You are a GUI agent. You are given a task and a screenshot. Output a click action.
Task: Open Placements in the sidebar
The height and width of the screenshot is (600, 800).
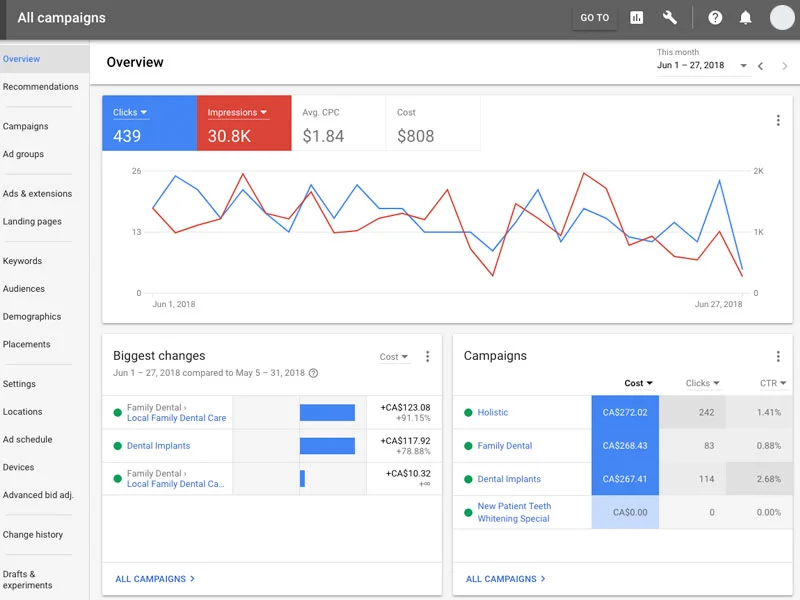pos(27,344)
